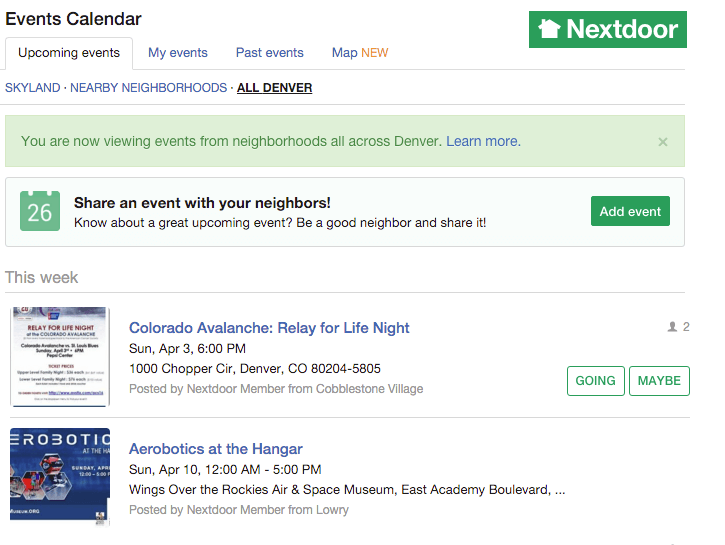Click the Wings Over the Rockies location text

[347, 490]
